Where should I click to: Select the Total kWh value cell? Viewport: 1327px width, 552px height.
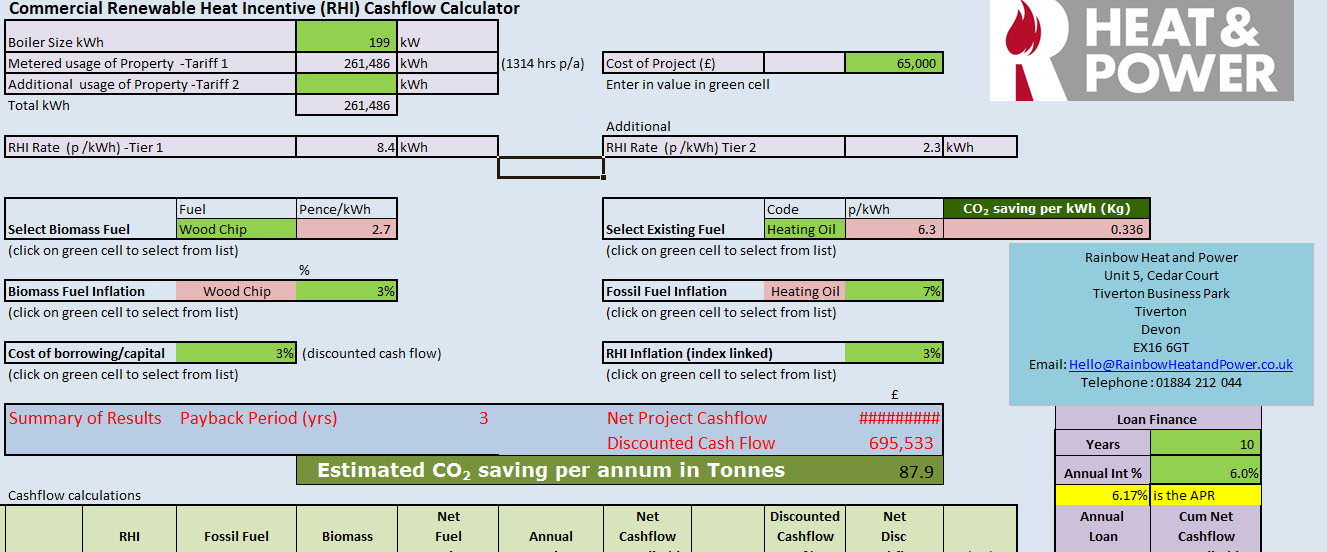click(346, 106)
